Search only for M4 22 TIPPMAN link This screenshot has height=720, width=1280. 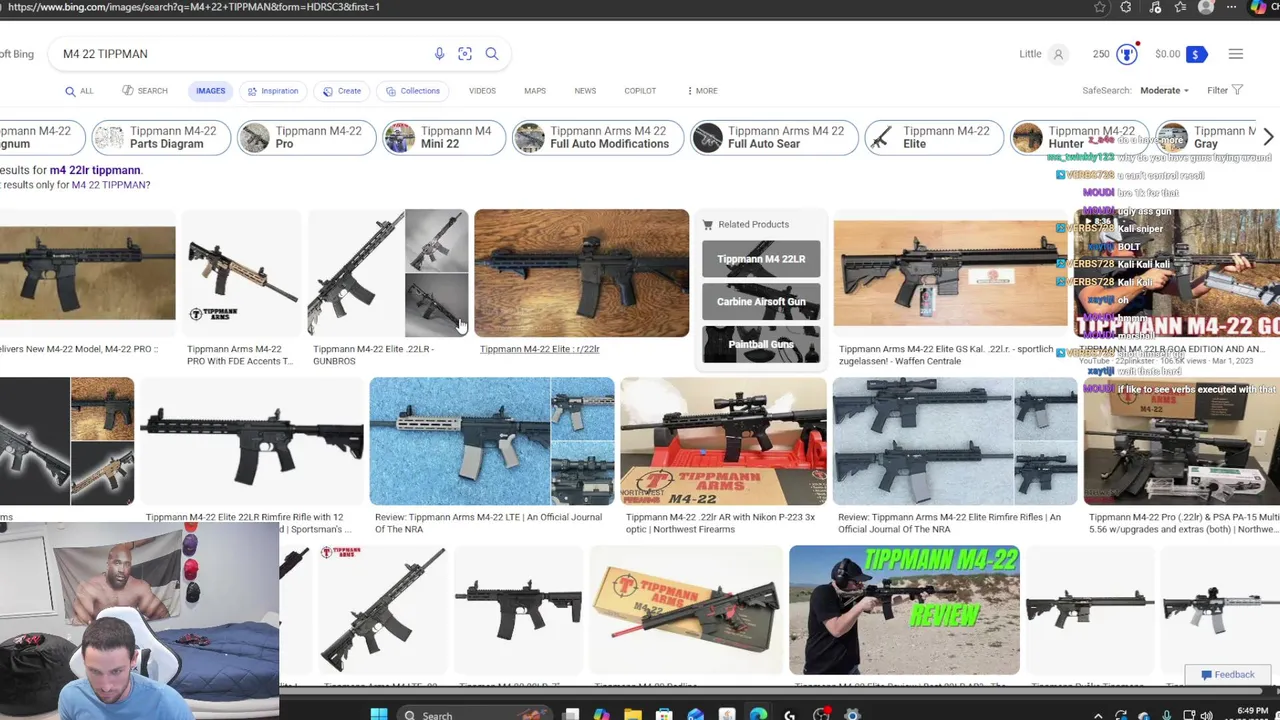point(110,185)
